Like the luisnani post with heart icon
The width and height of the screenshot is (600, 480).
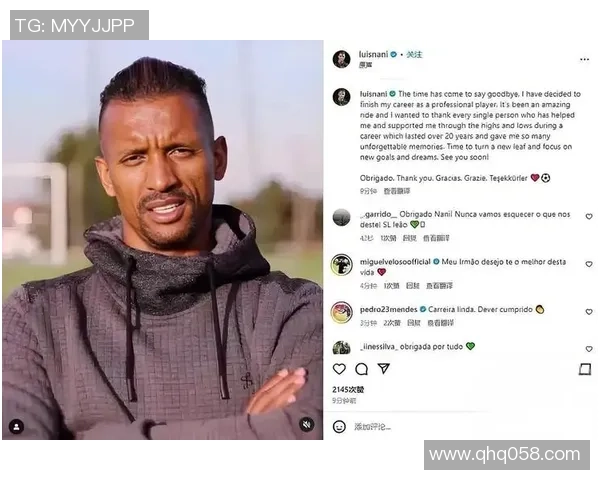[339, 369]
